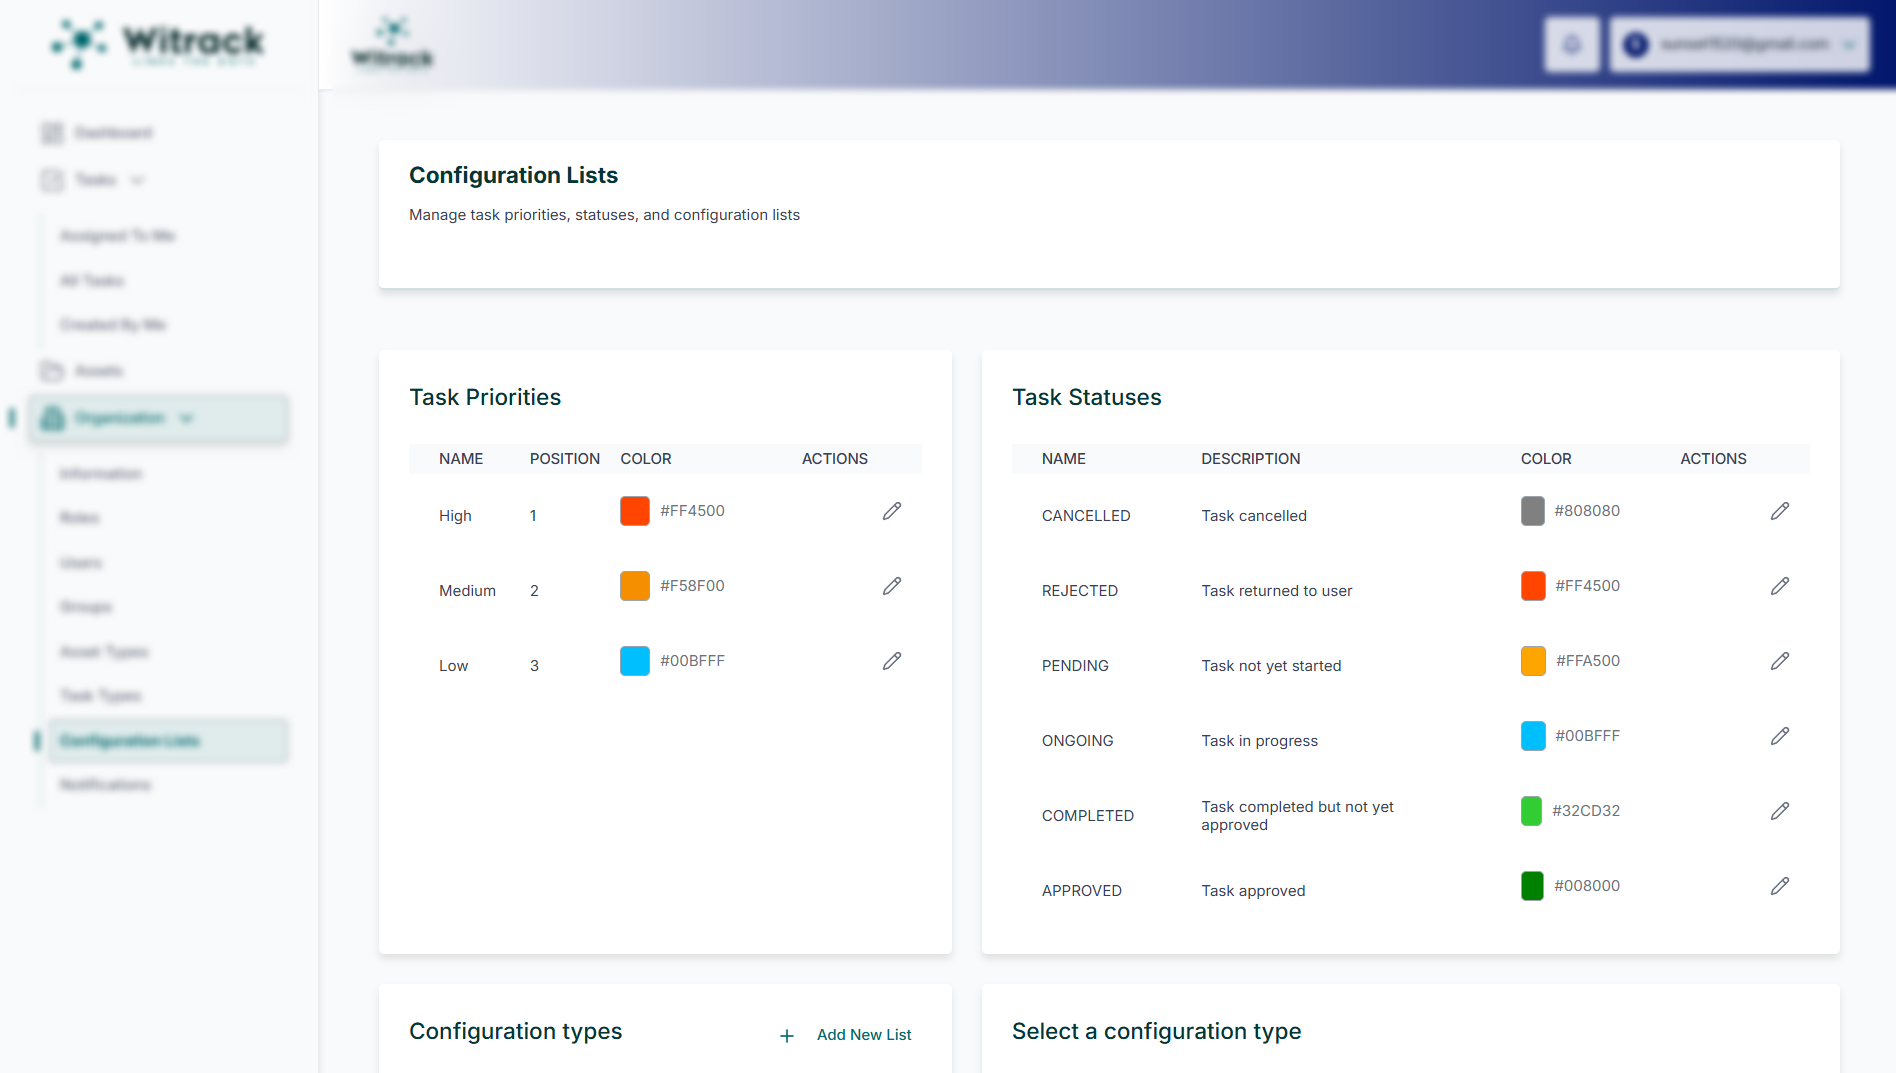The height and width of the screenshot is (1073, 1896).
Task: Edit the High priority row
Action: pos(891,511)
